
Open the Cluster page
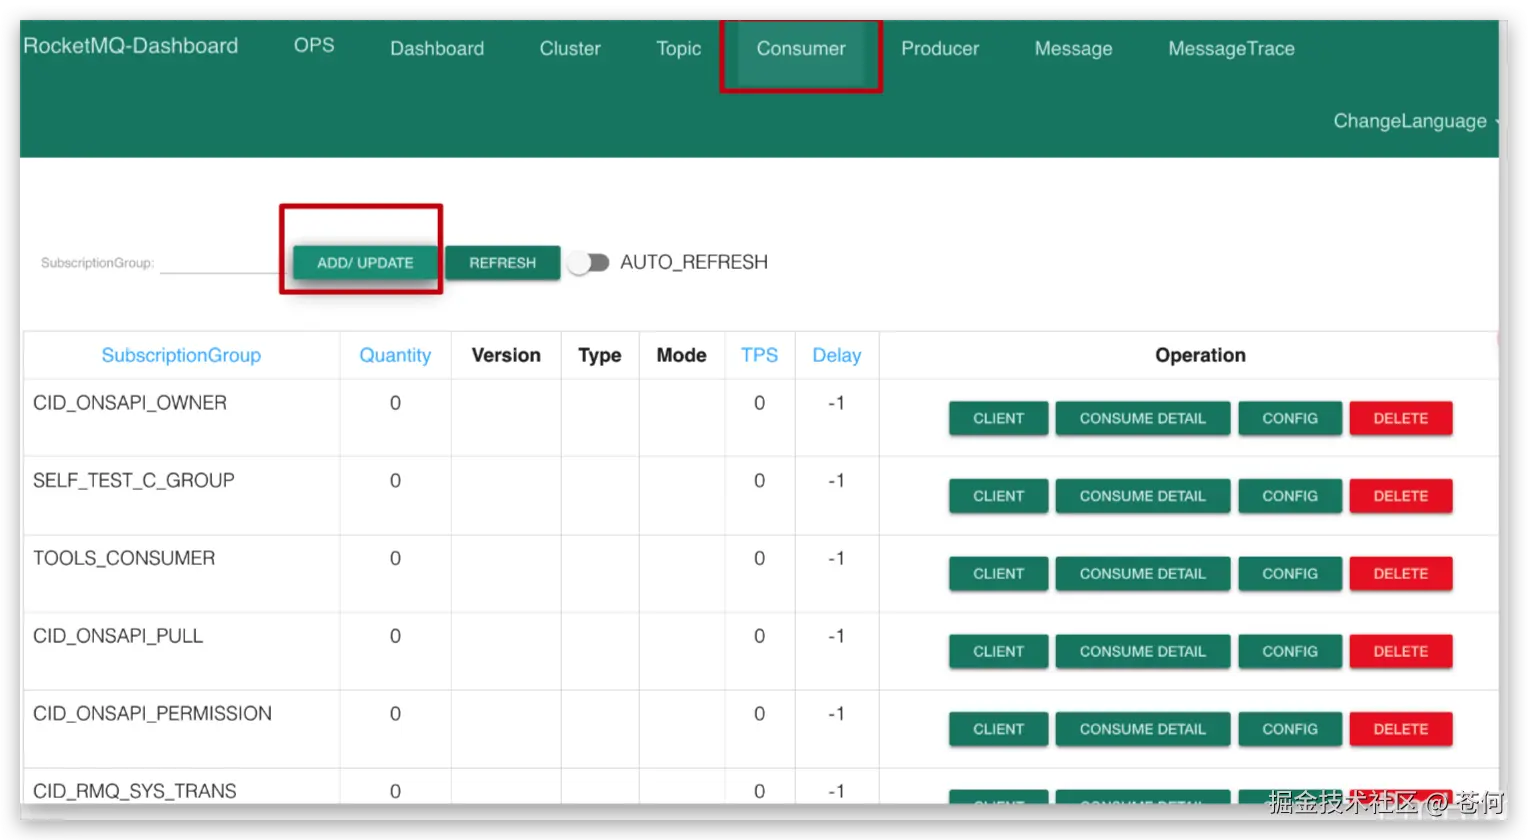coord(570,49)
